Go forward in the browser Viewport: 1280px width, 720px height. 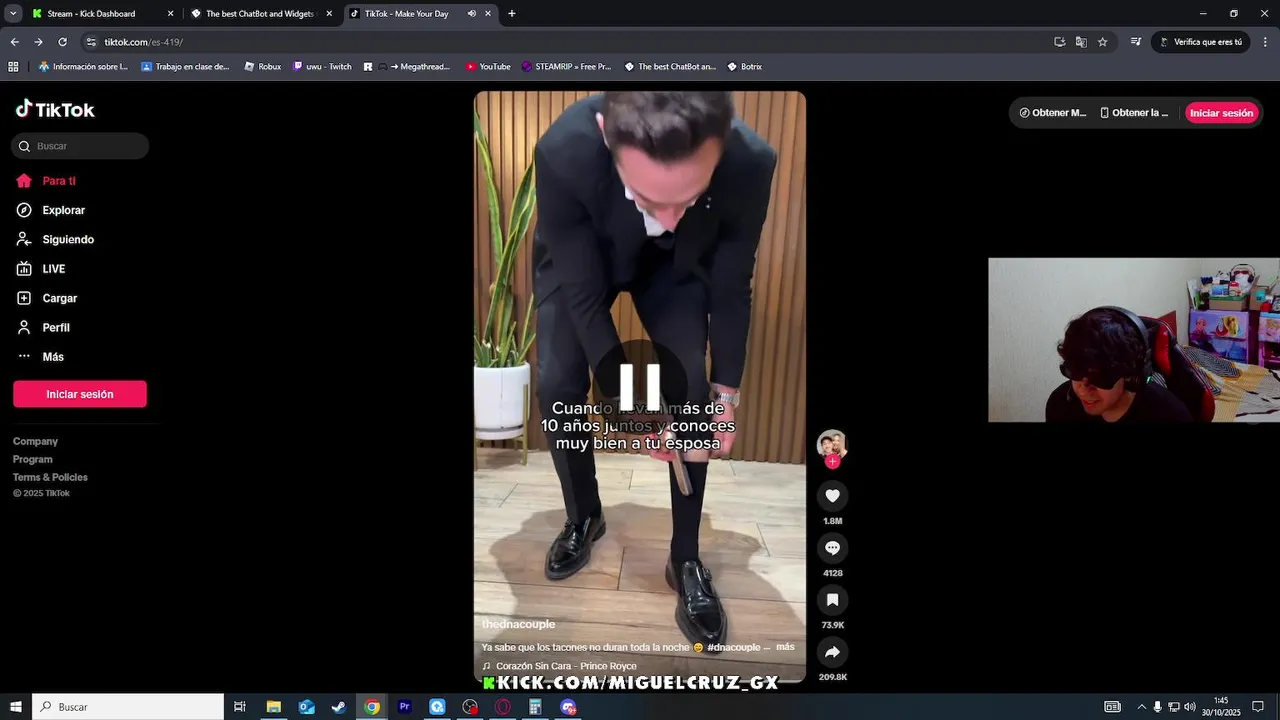(x=38, y=42)
